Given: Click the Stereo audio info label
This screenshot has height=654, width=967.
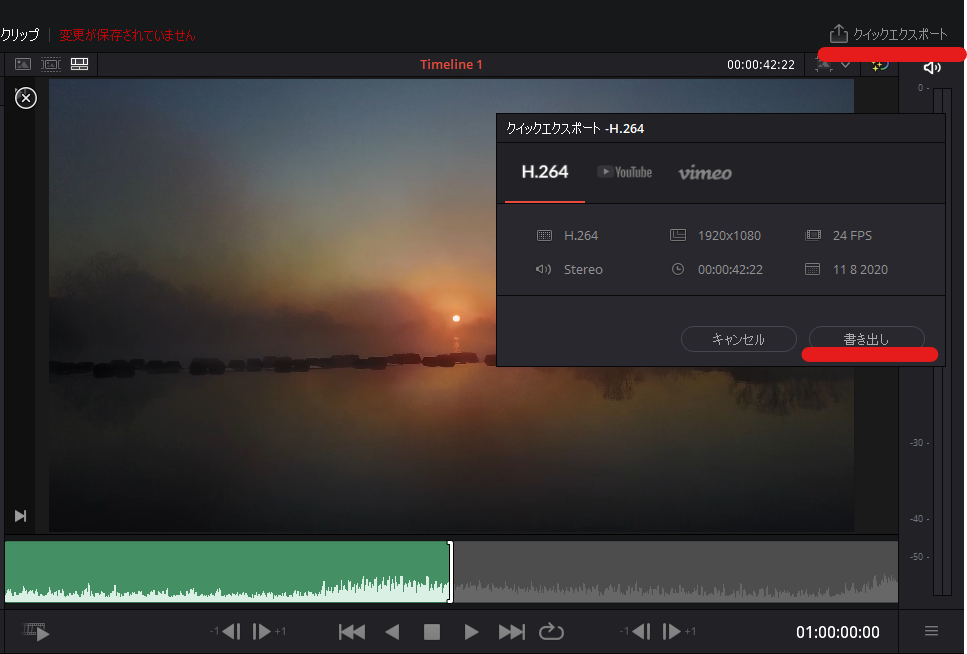Looking at the screenshot, I should coord(583,270).
